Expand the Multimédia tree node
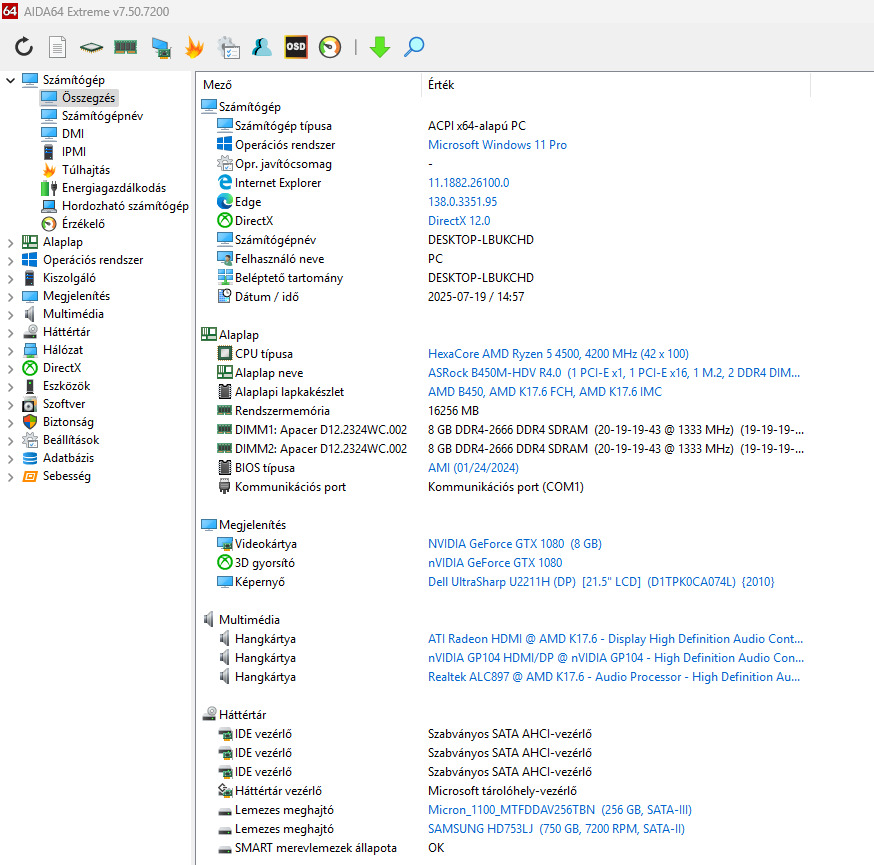874x865 pixels. tap(10, 314)
